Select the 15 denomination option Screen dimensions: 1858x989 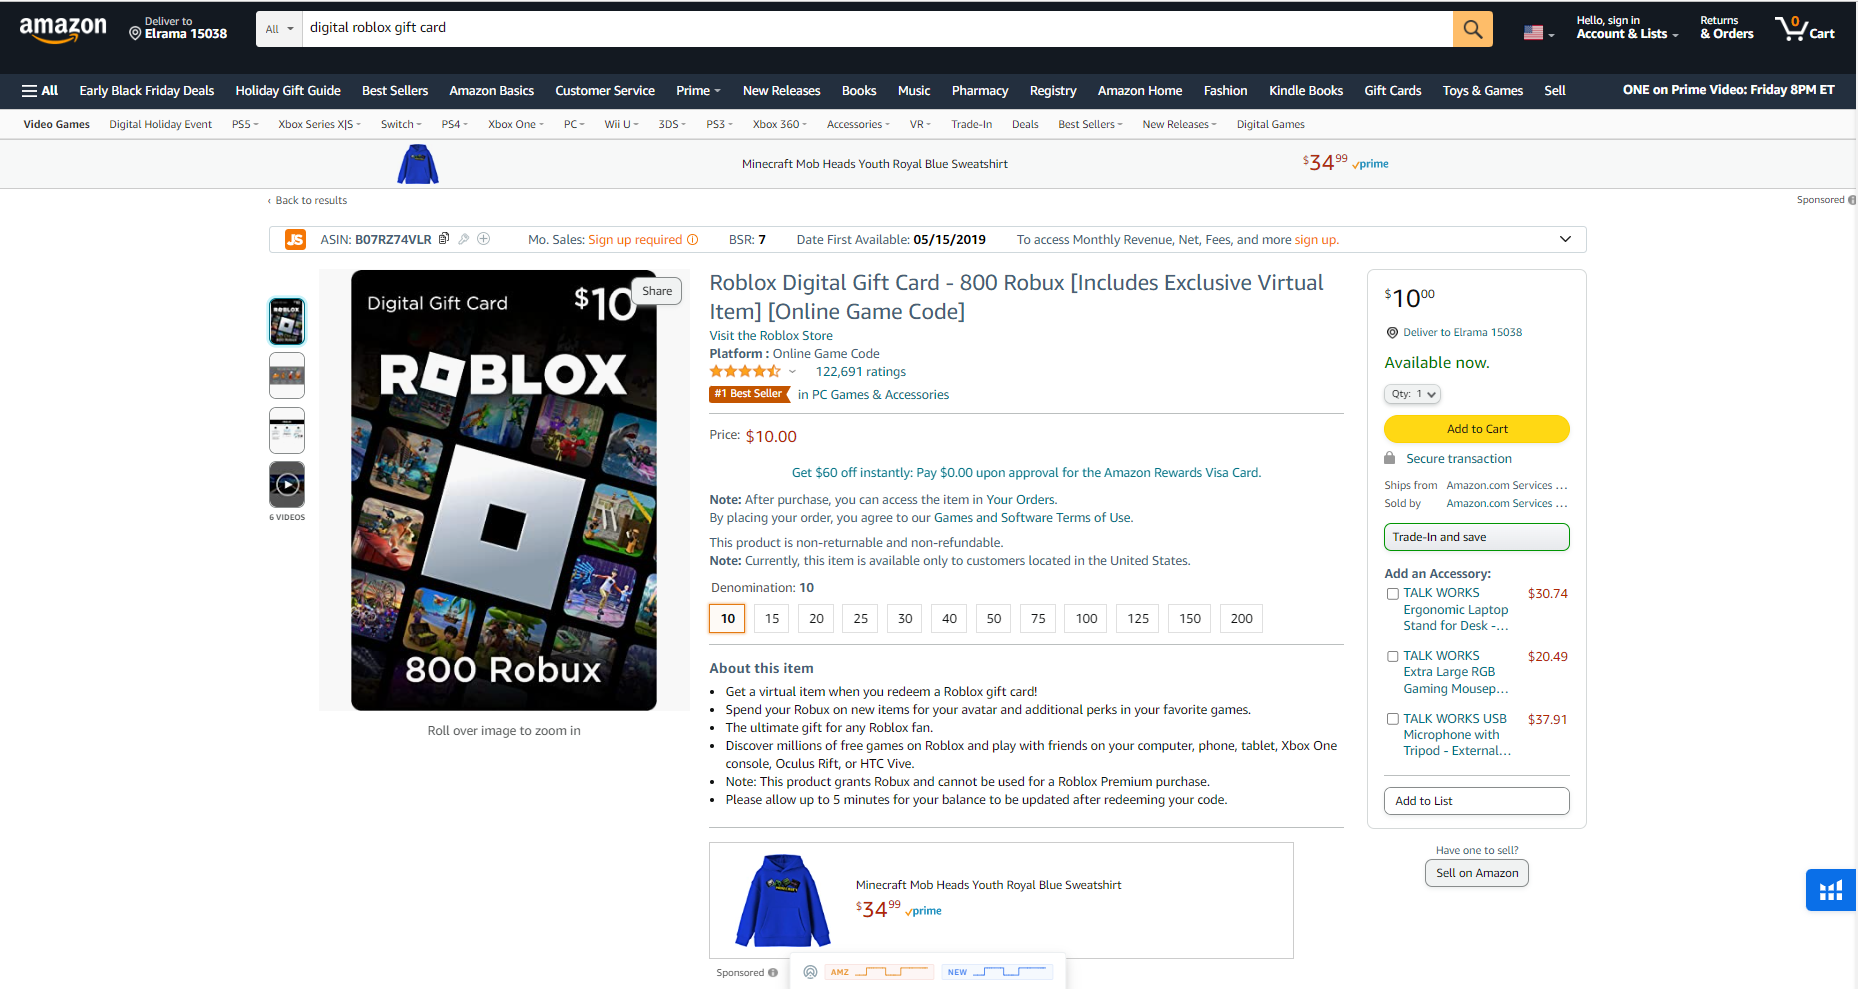(x=772, y=619)
